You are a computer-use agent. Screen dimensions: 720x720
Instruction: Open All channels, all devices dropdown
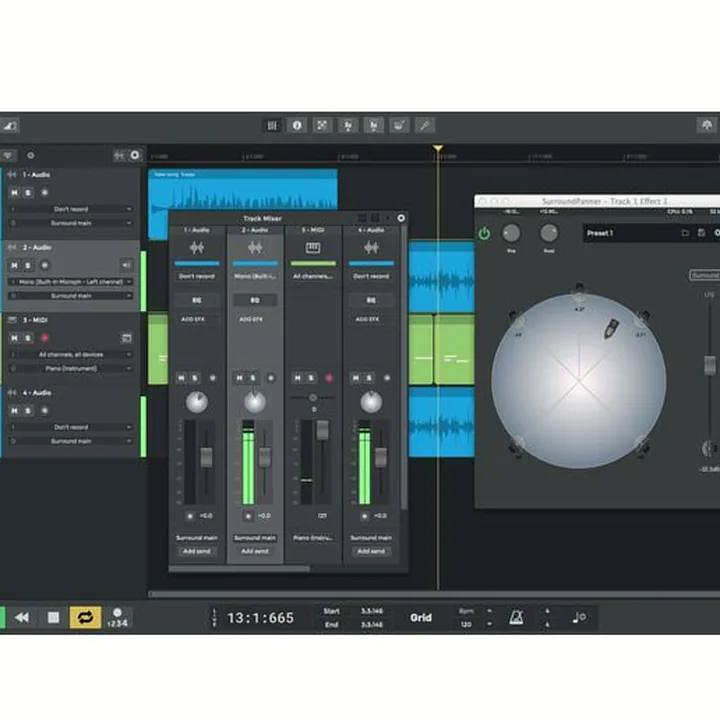(x=71, y=354)
